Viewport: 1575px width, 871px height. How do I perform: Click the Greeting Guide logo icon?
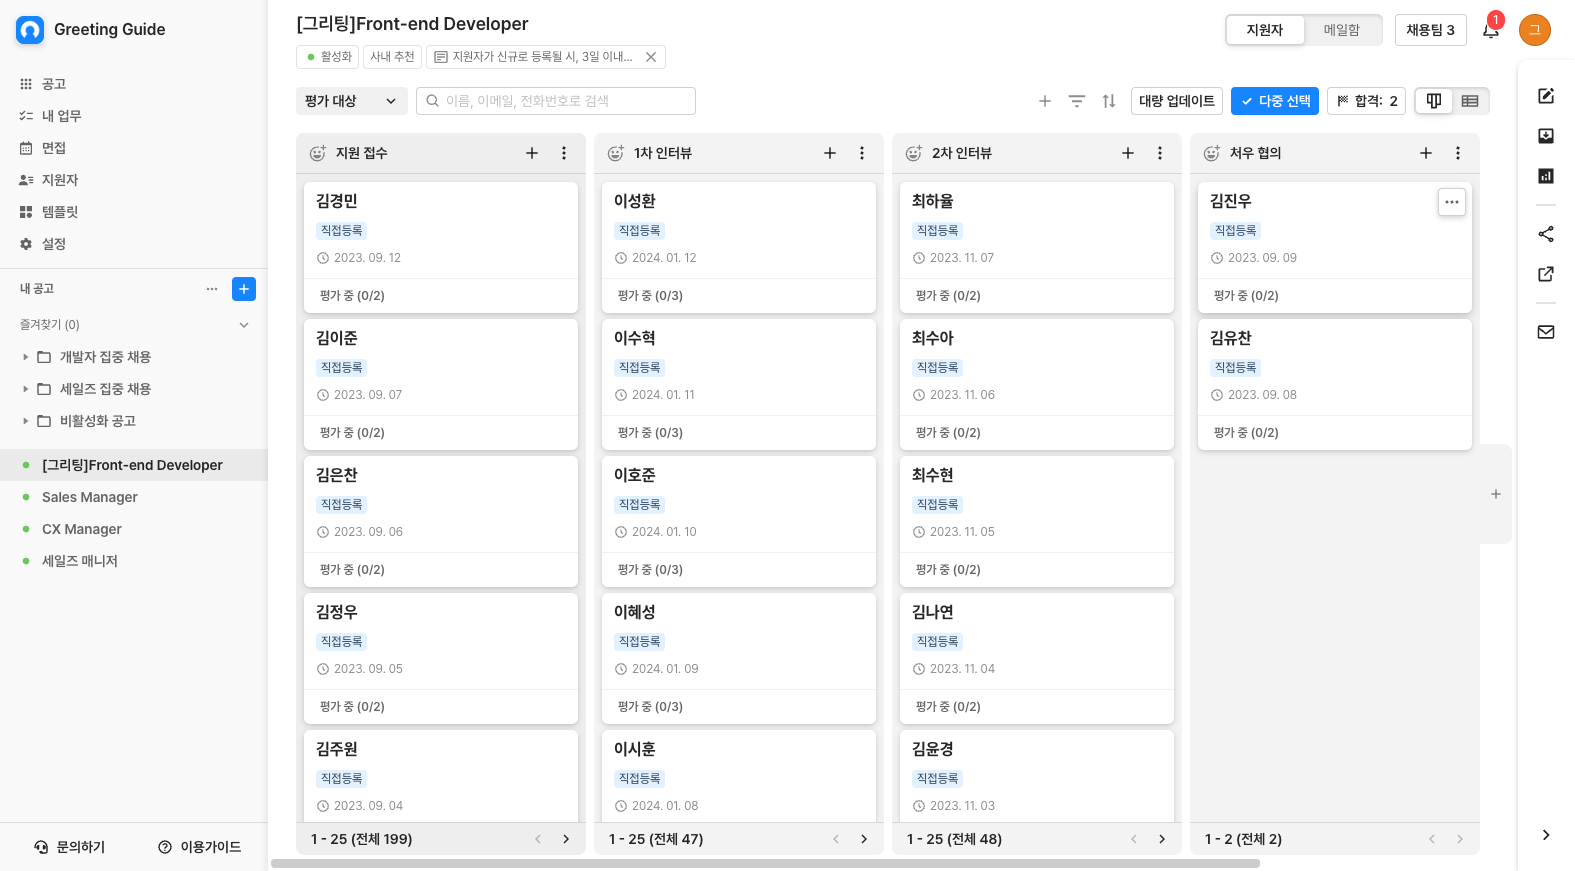(x=30, y=30)
